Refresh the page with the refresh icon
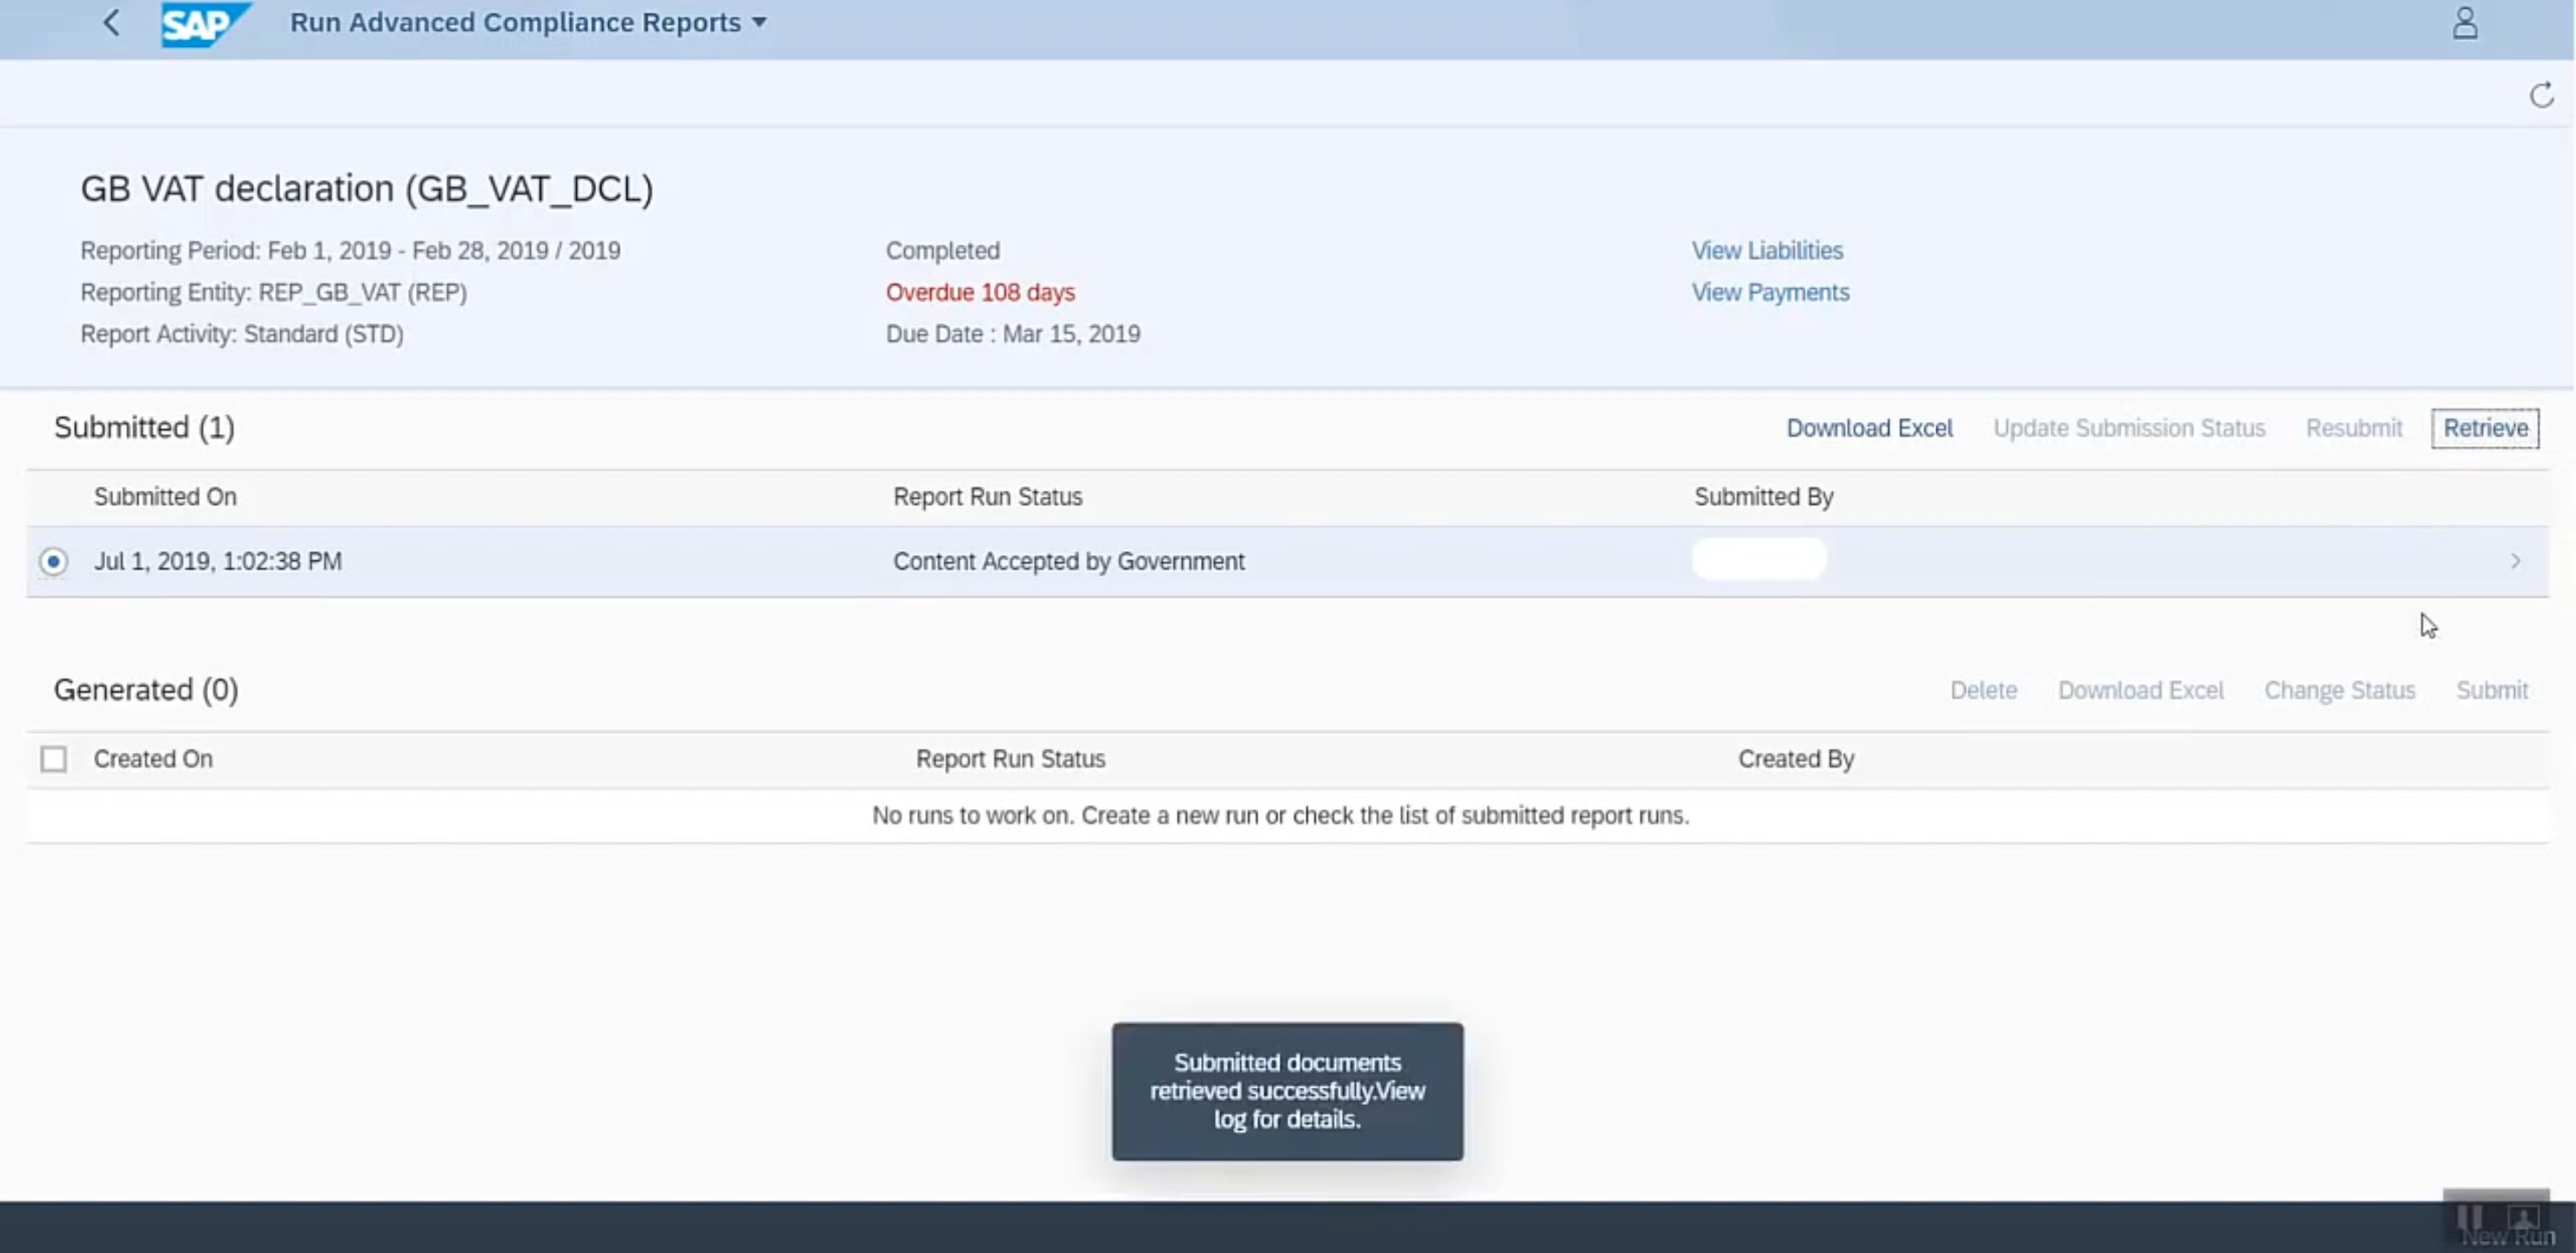This screenshot has height=1253, width=2576. click(x=2541, y=96)
